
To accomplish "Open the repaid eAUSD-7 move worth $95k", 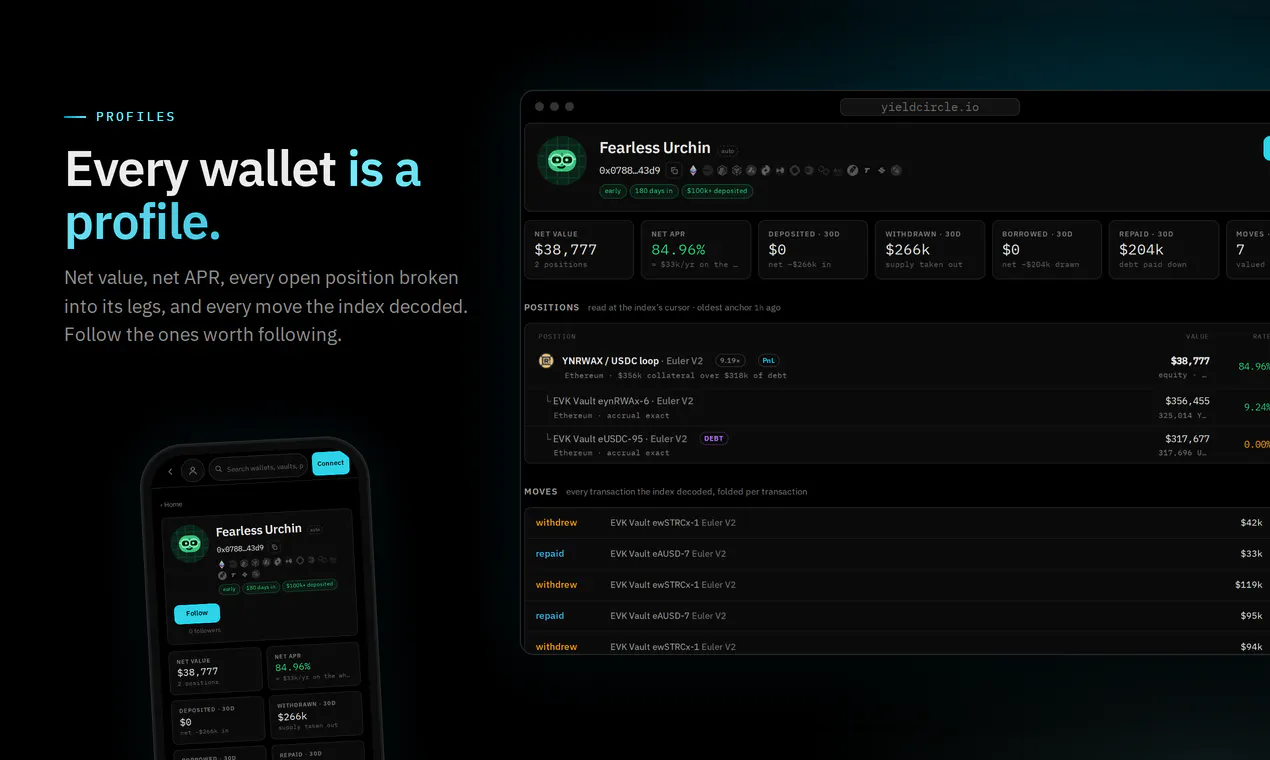I will tap(897, 616).
